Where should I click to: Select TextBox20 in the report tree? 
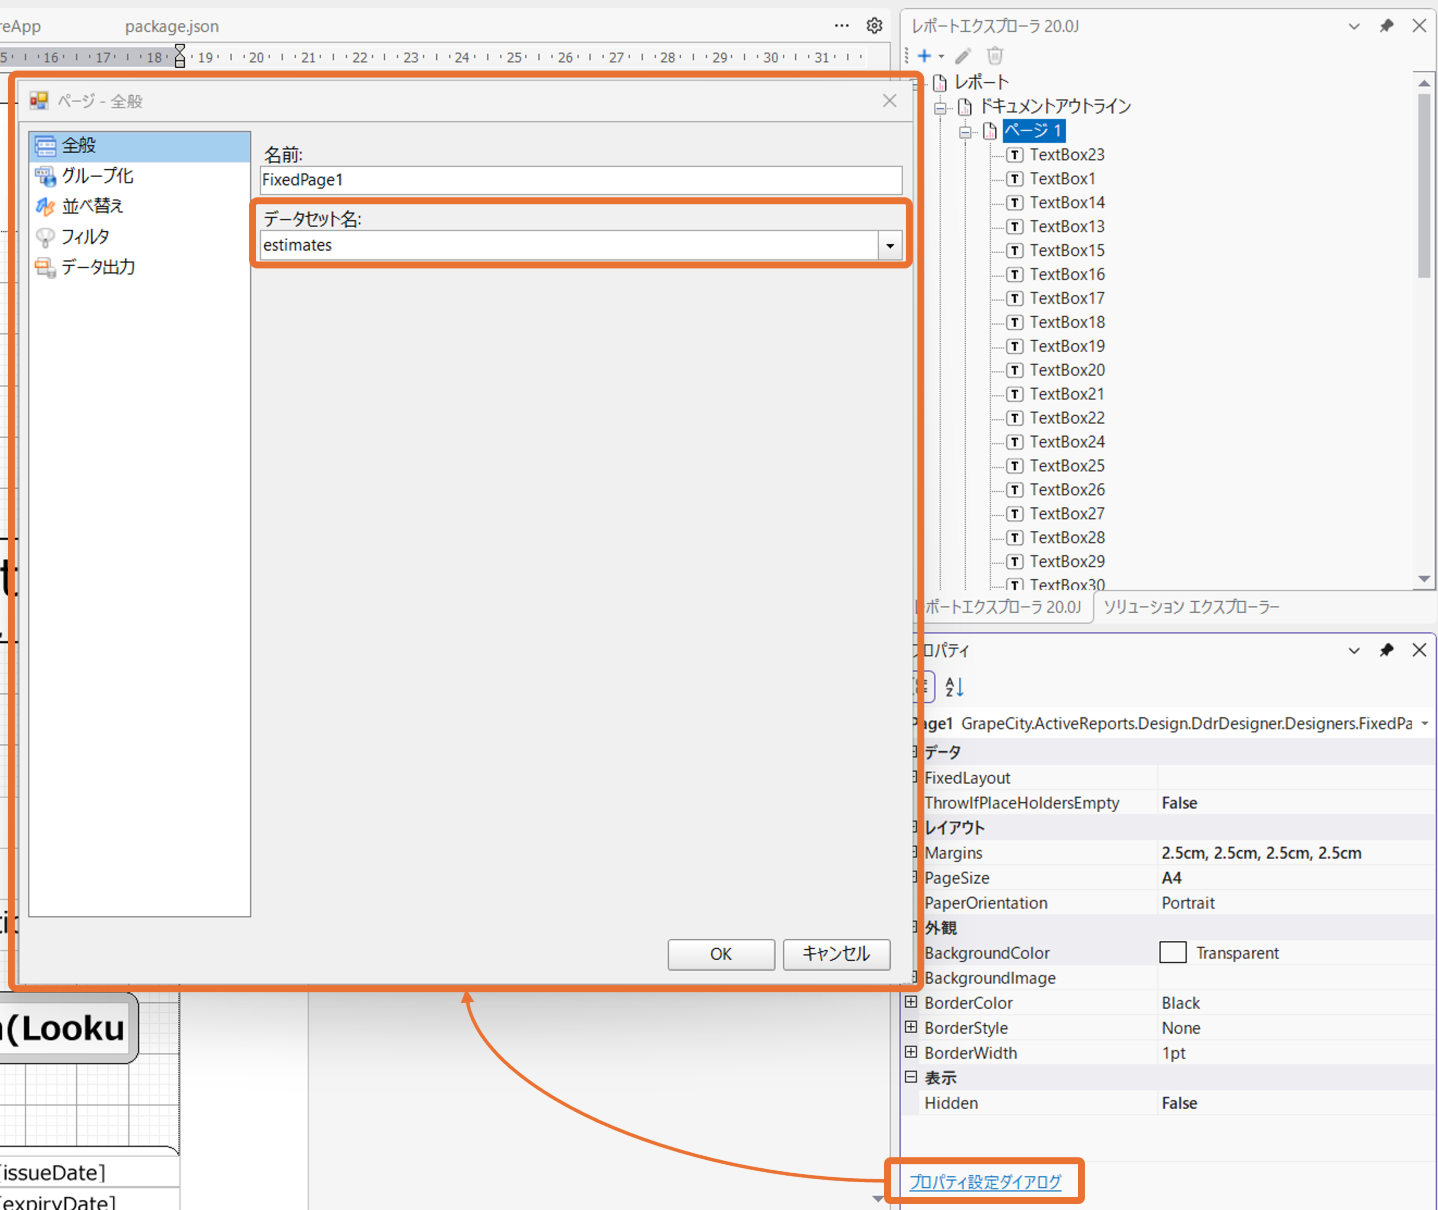[x=1067, y=371]
